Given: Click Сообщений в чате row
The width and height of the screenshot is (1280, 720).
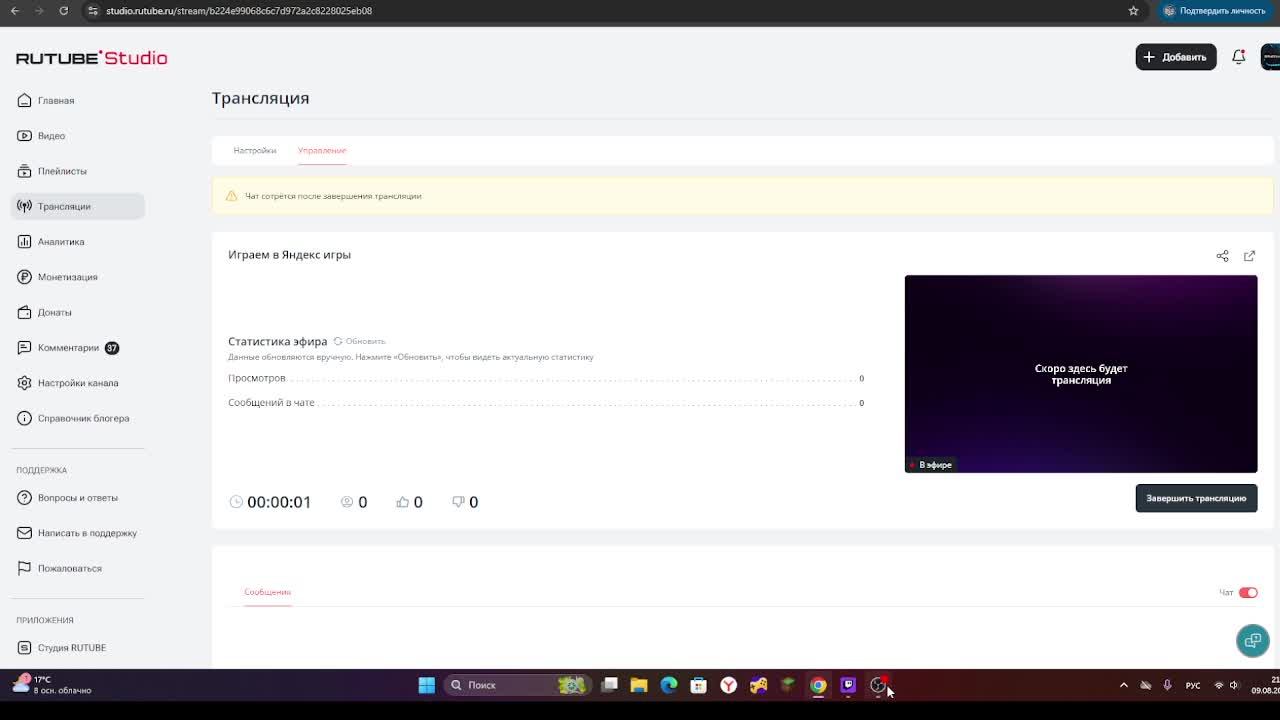Looking at the screenshot, I should coord(546,403).
